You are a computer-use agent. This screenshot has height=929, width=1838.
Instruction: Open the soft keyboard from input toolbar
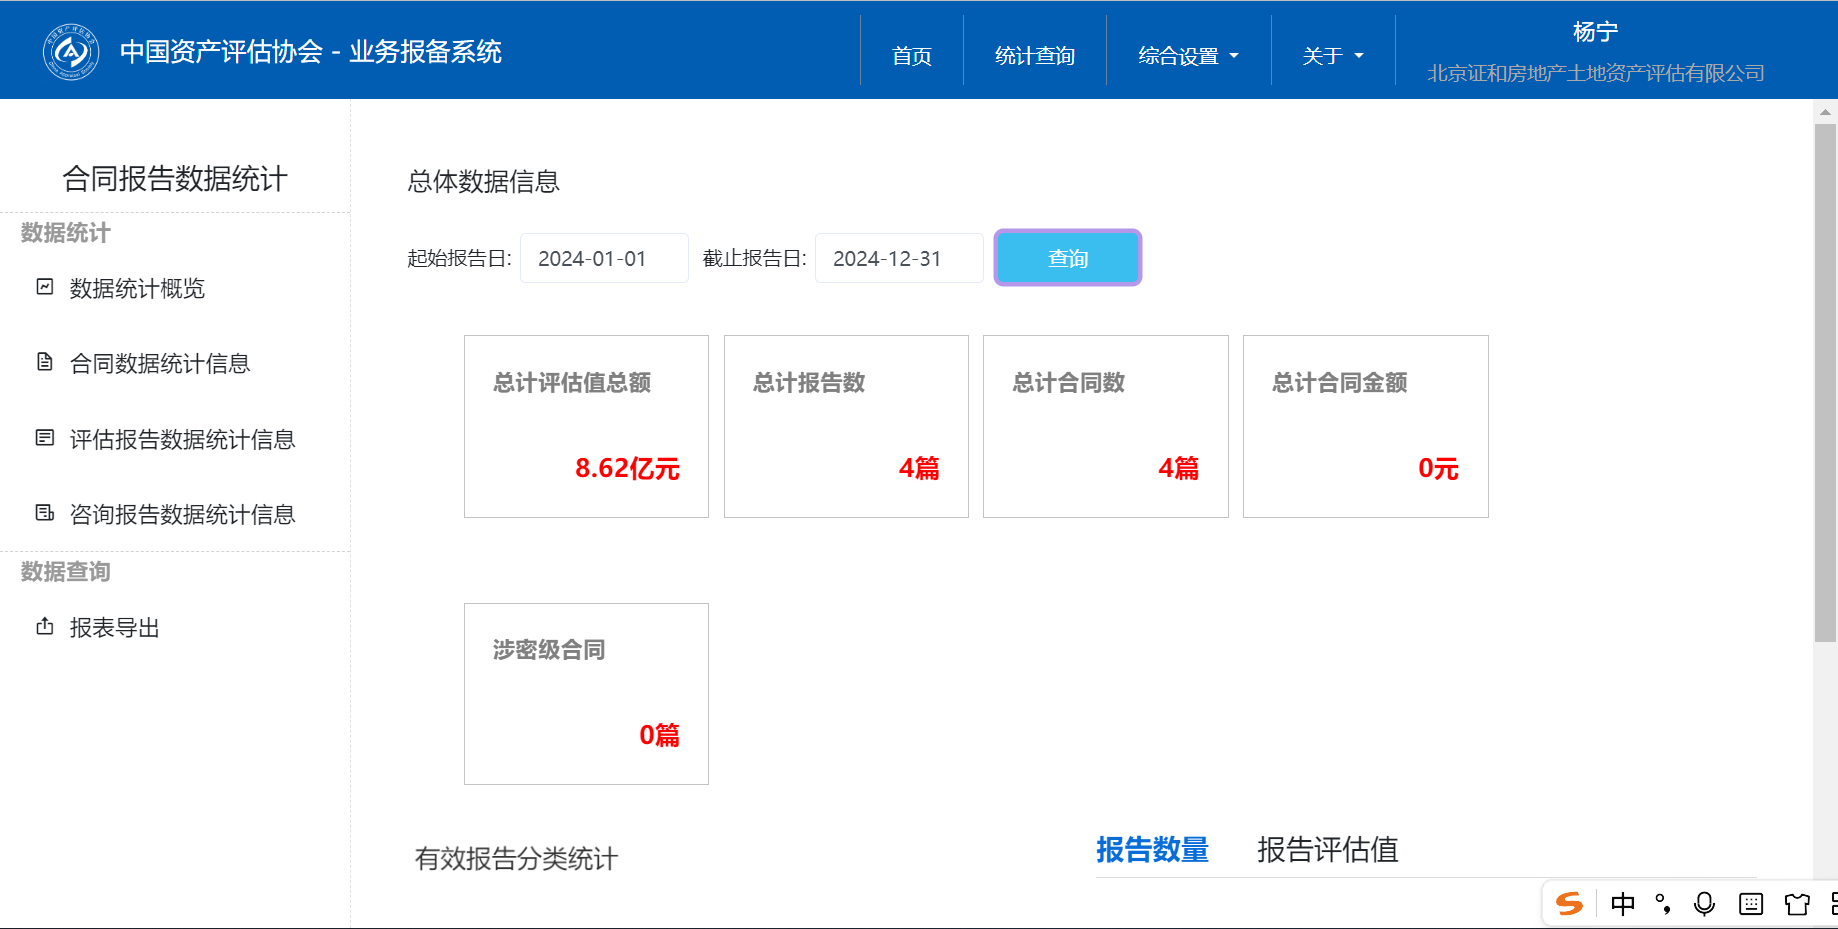click(1751, 904)
